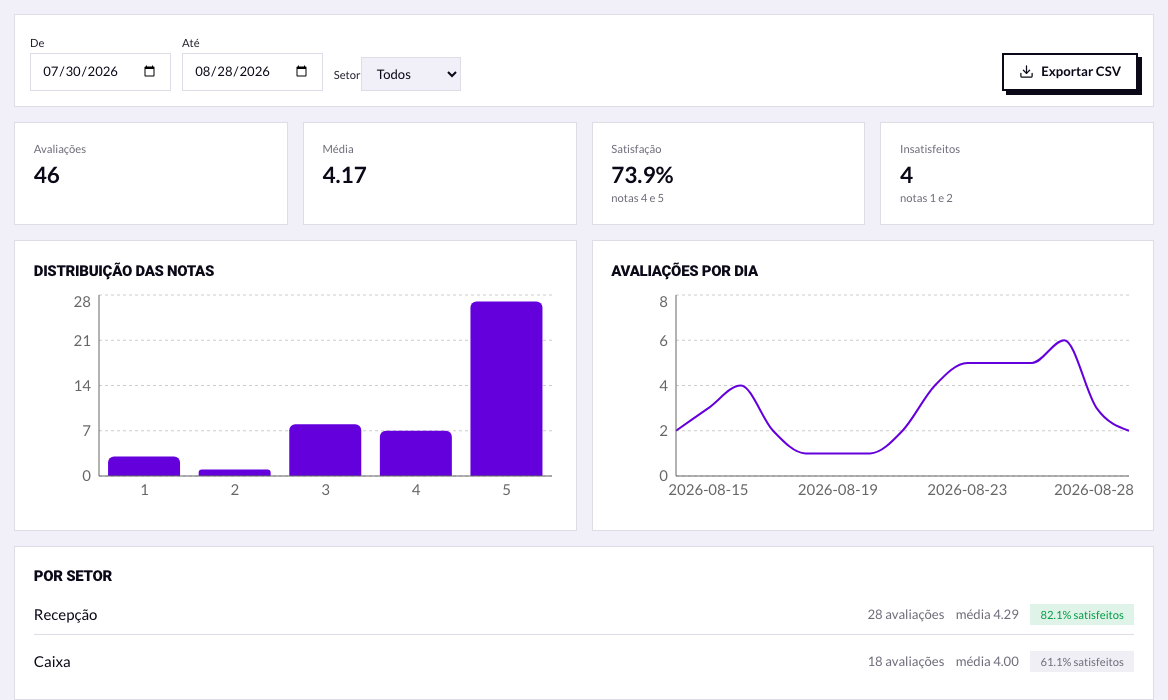Click the 'notas 1 e 2' caption
Screen dimensions: 1168x700
click(926, 198)
